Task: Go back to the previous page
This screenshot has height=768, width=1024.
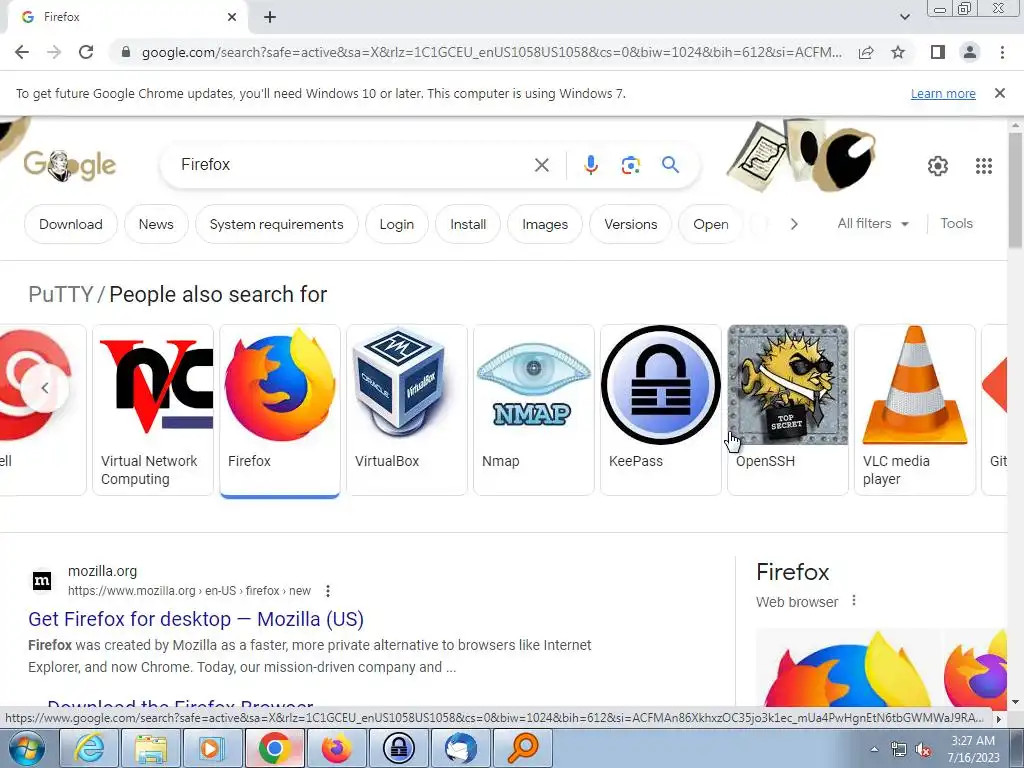Action: (x=22, y=52)
